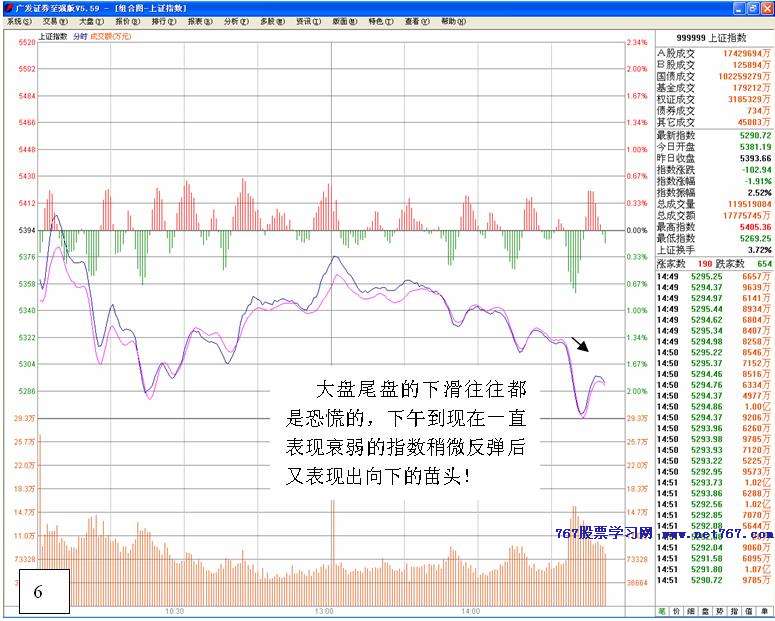Select the 基金成交 row
775x621 pixels.
[x=714, y=88]
